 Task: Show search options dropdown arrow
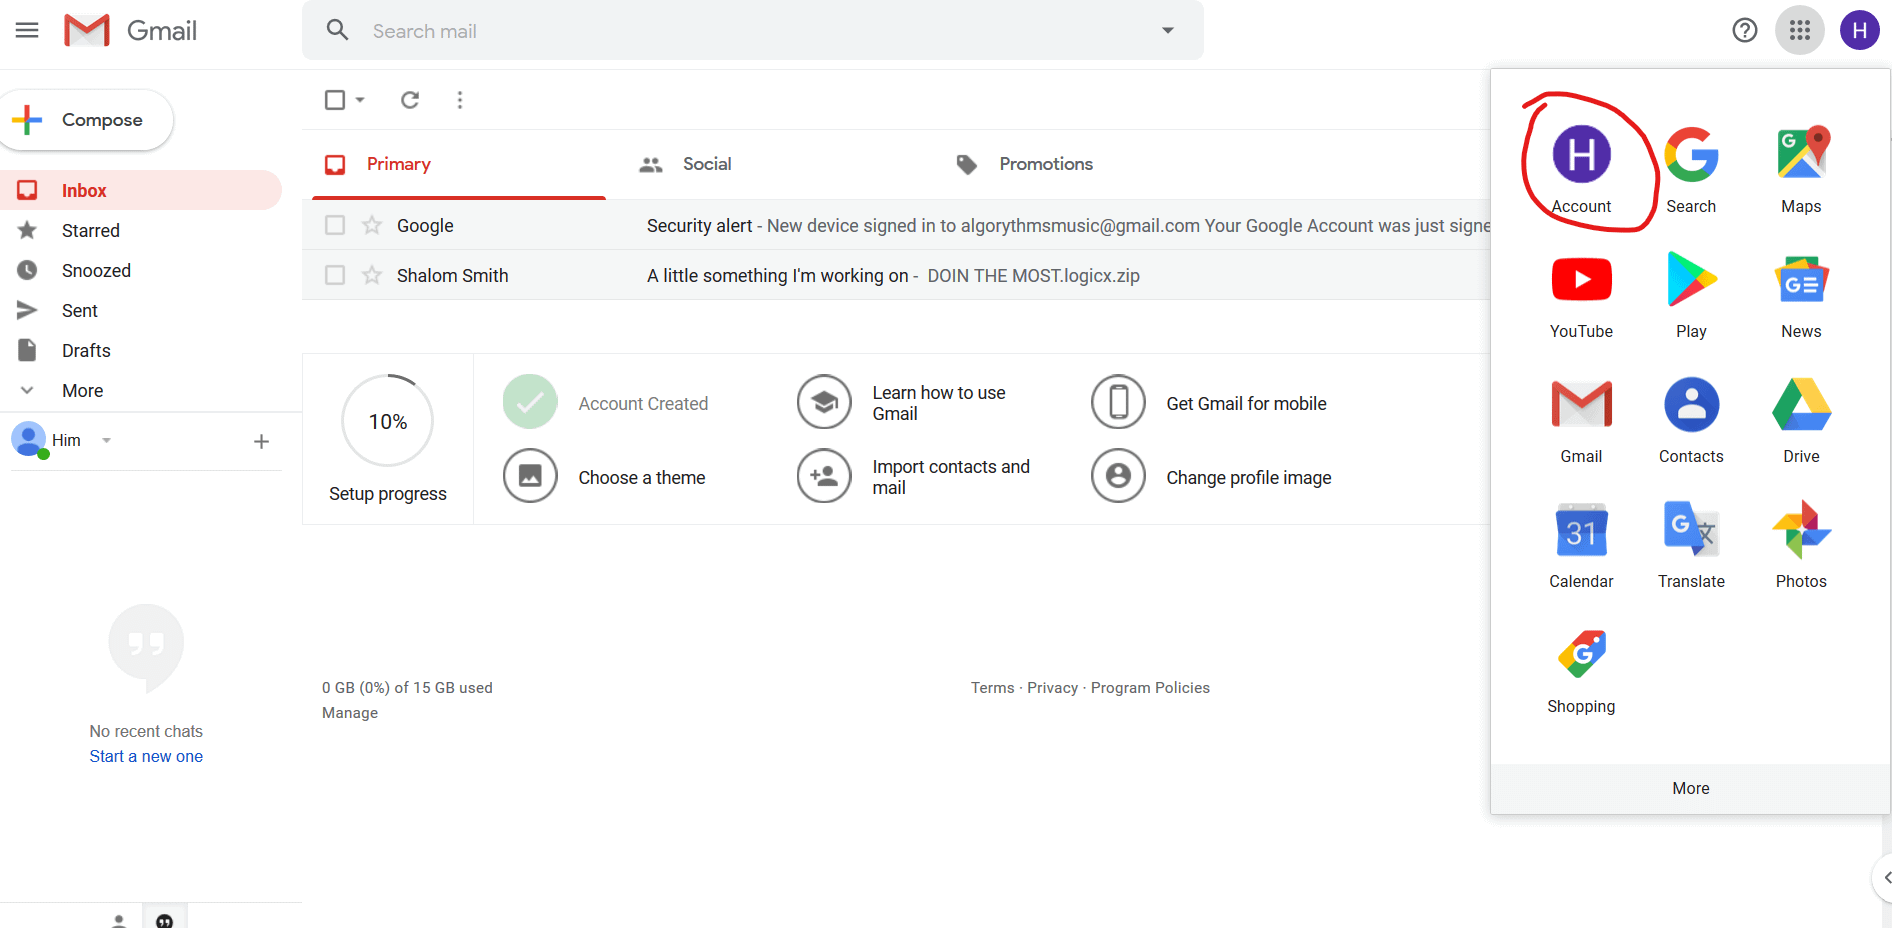click(x=1167, y=30)
